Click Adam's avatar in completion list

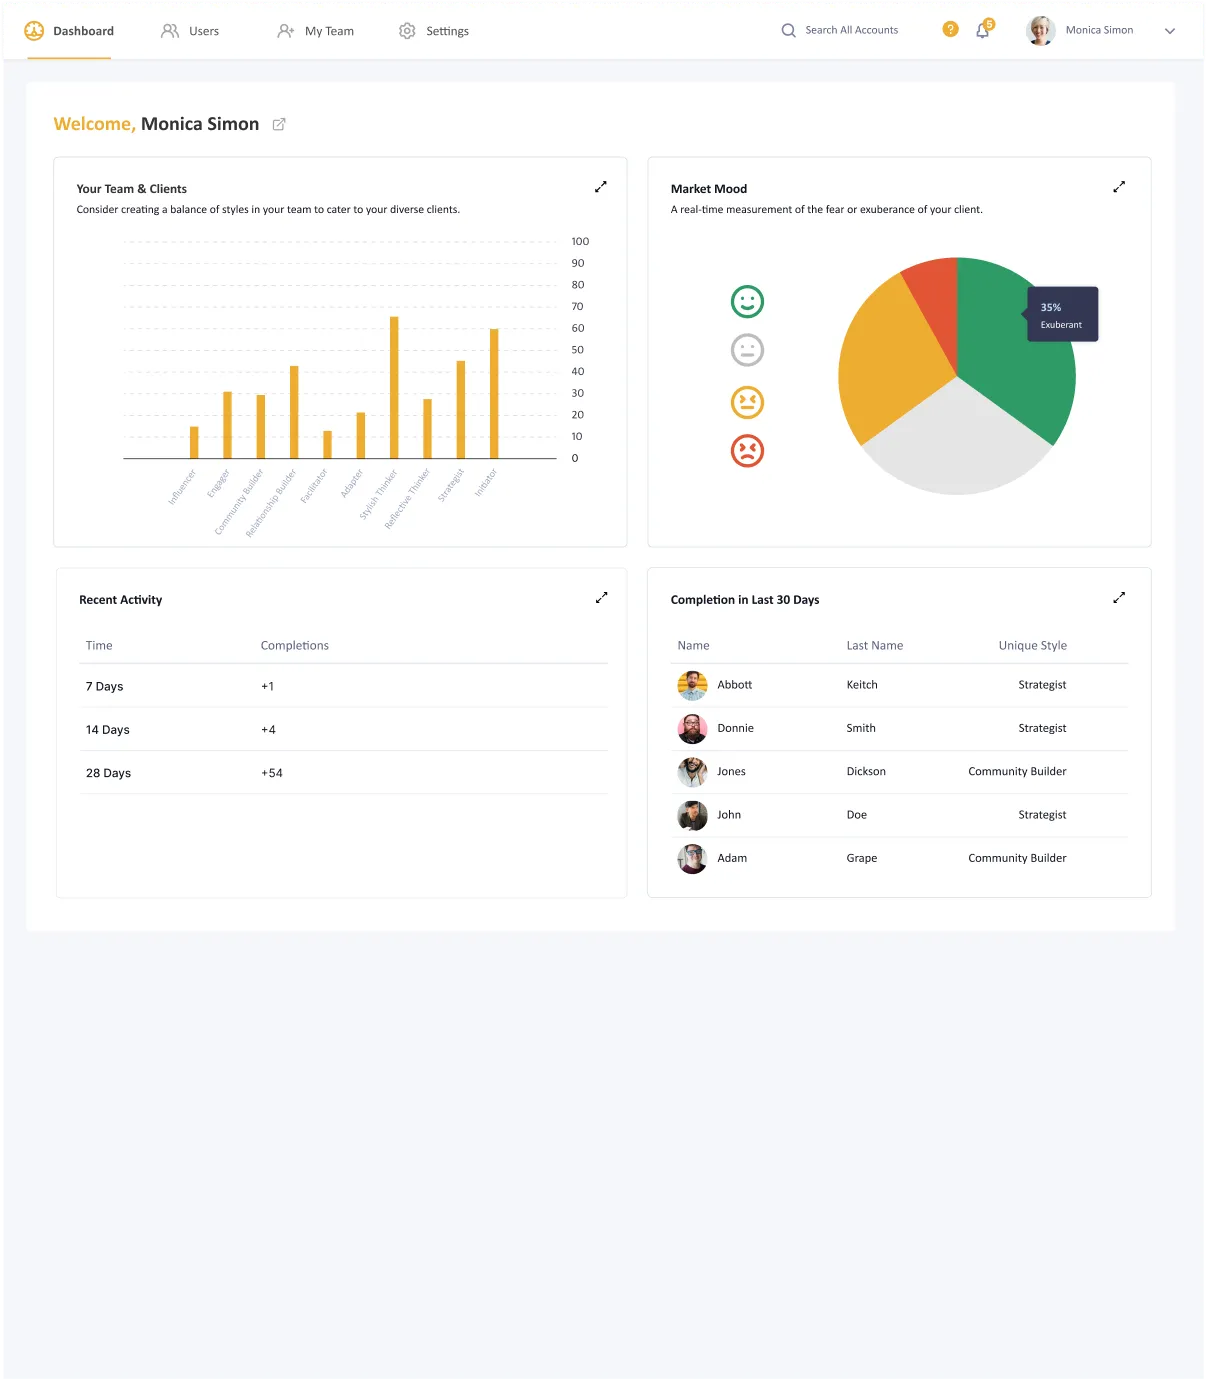click(692, 858)
